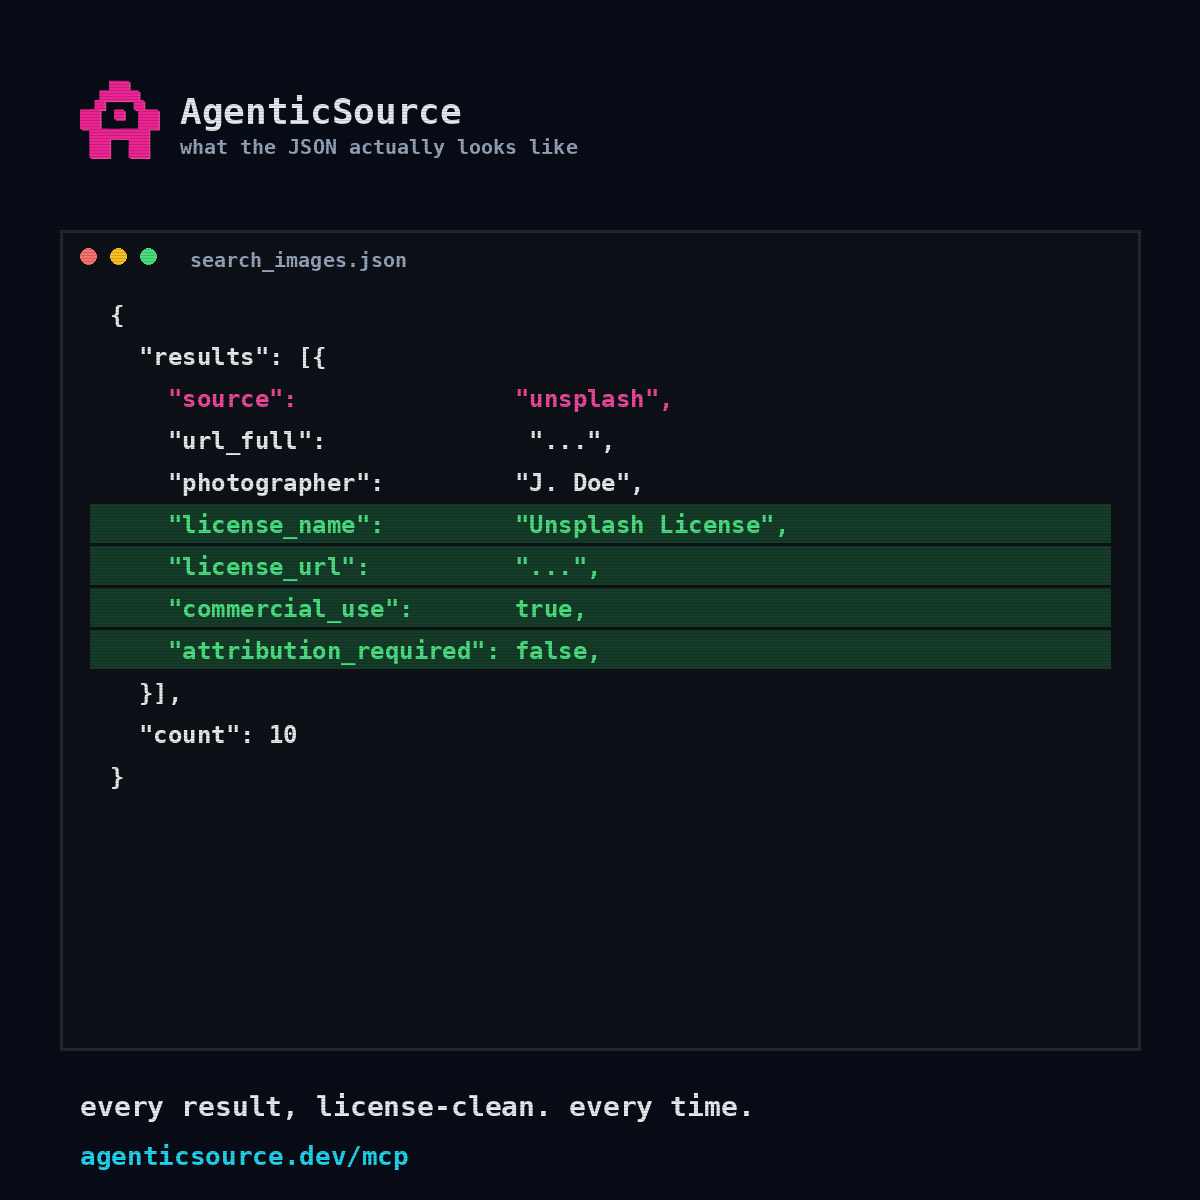This screenshot has height=1200, width=1200.
Task: Click the pink AgenticSource pixel logo
Action: click(x=120, y=120)
